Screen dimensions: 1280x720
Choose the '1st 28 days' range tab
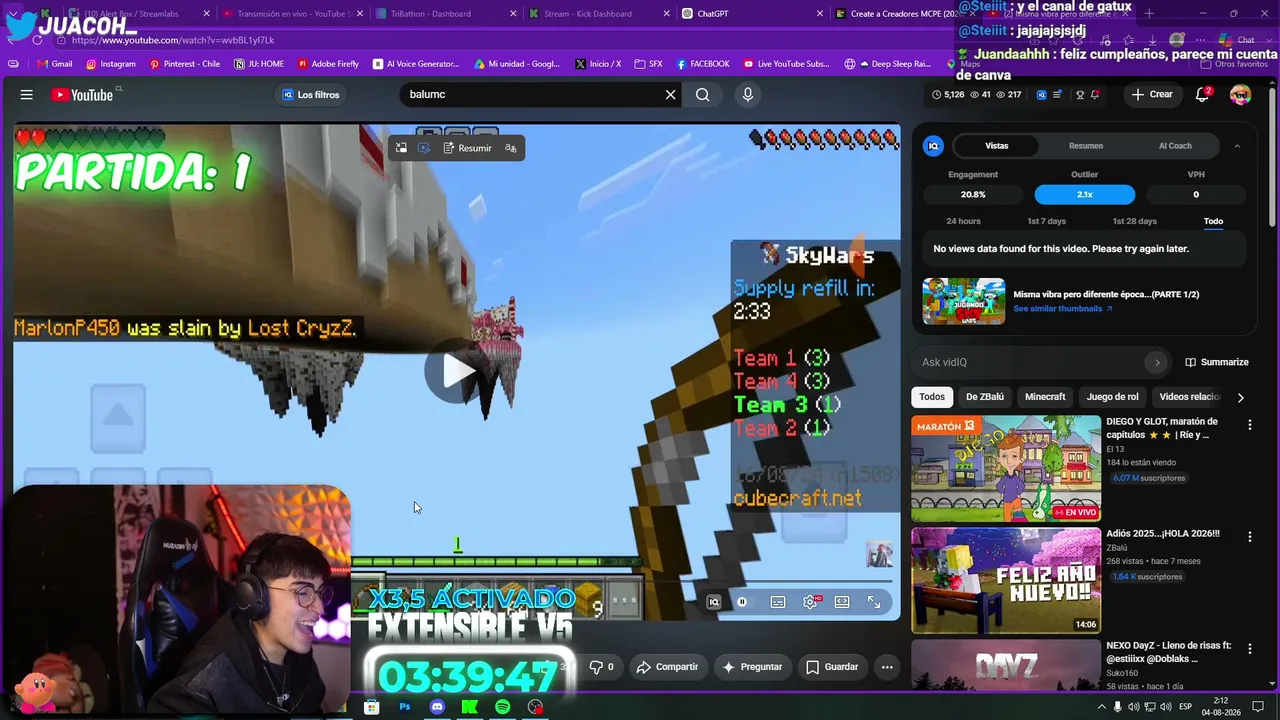pos(1134,221)
